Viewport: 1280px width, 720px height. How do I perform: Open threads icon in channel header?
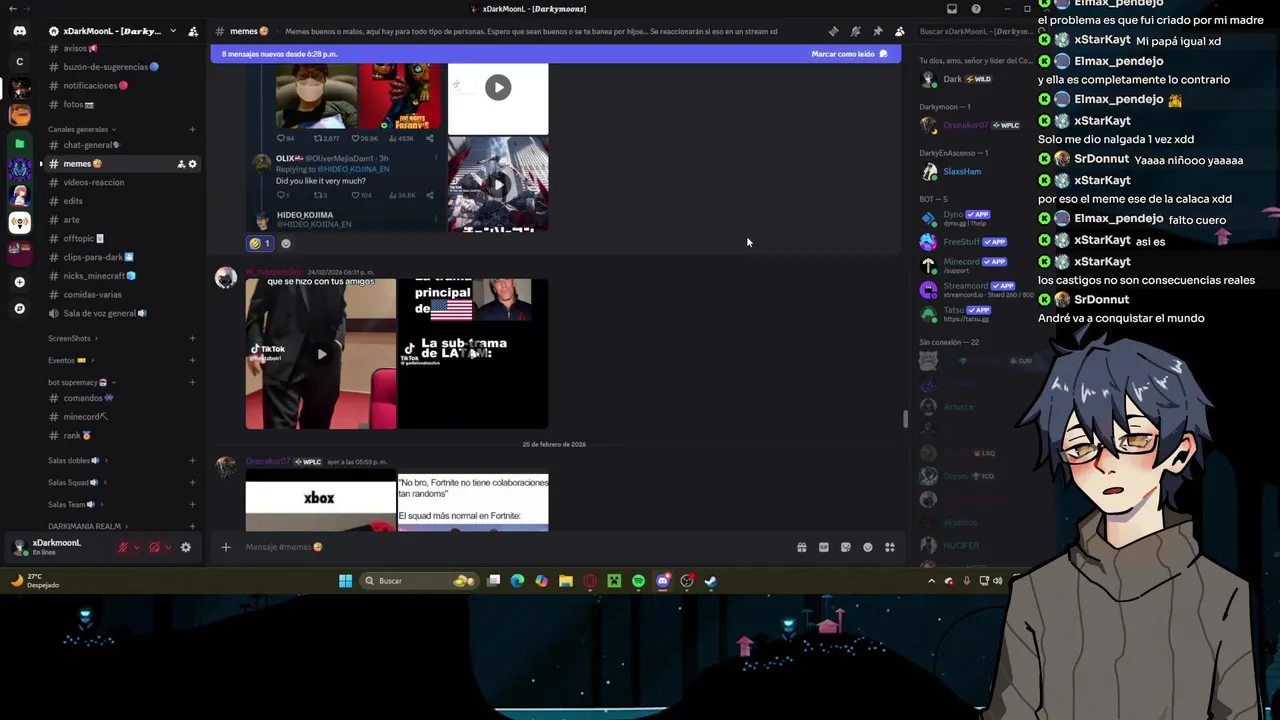click(x=833, y=31)
